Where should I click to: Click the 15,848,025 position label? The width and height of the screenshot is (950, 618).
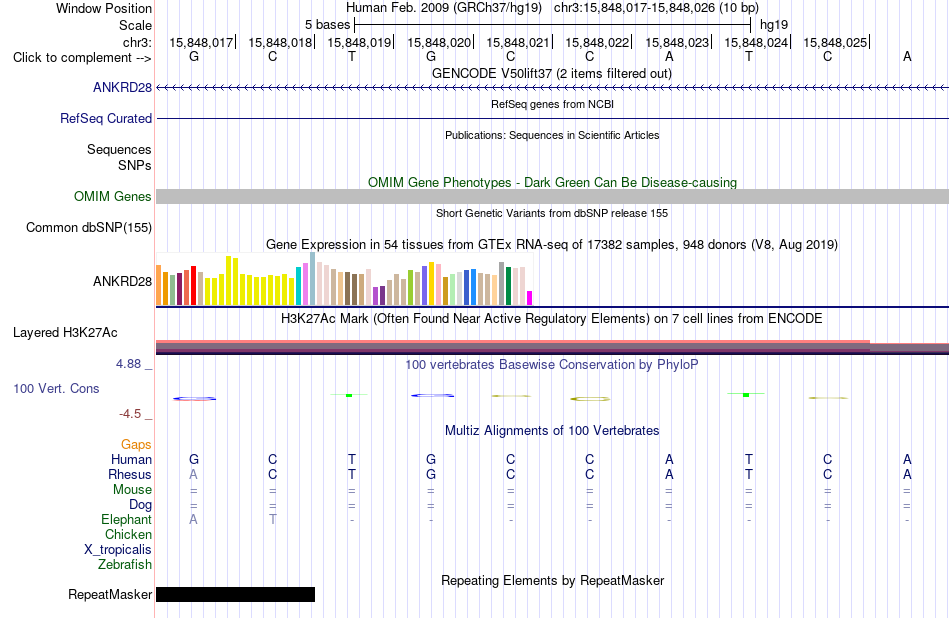pyautogui.click(x=835, y=42)
